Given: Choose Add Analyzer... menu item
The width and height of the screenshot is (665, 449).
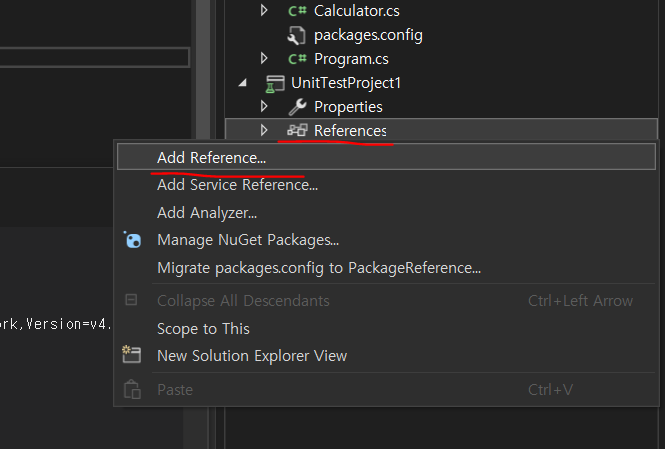Looking at the screenshot, I should click(207, 212).
